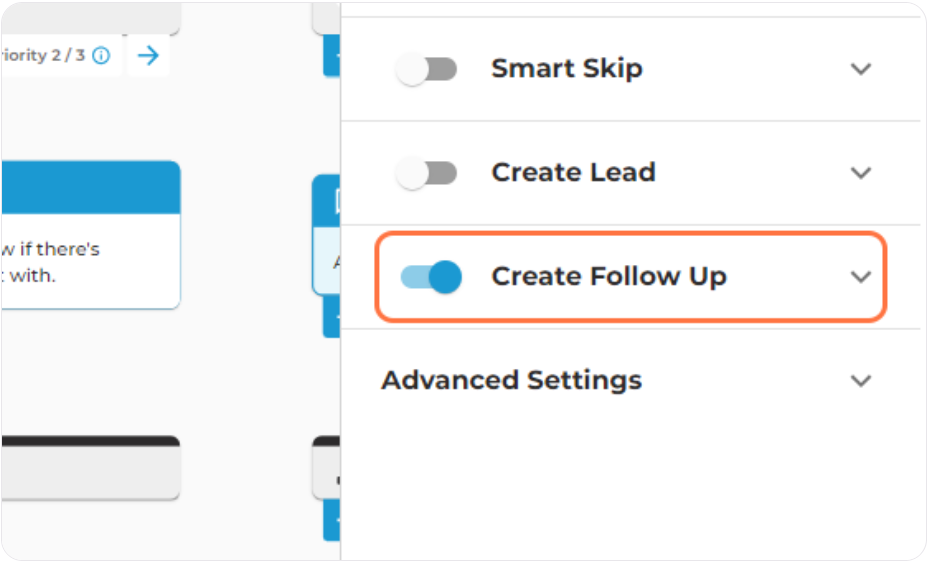The image size is (928, 564).
Task: Select the blue header of the left card
Action: 91,187
